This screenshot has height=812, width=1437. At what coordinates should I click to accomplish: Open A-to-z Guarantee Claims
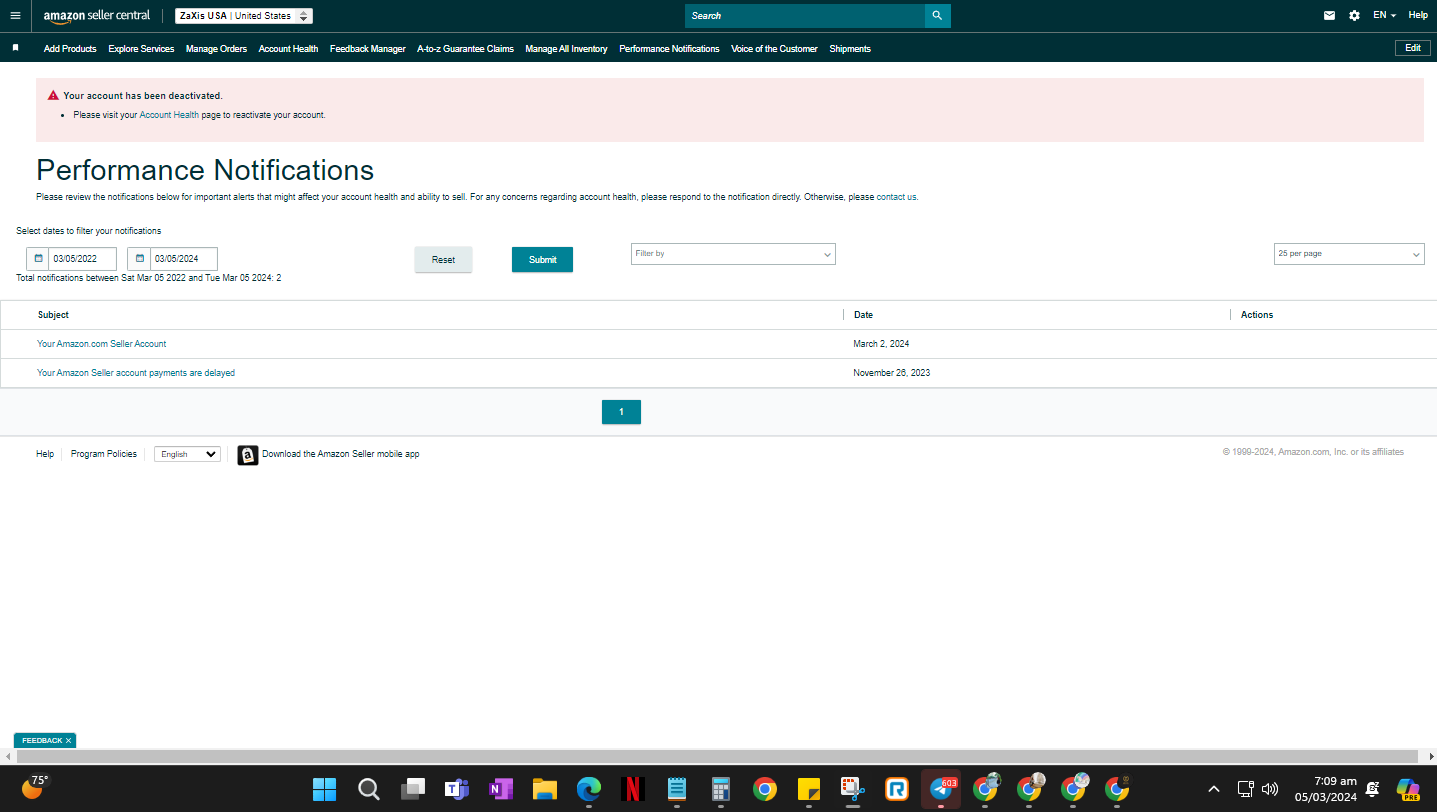465,49
